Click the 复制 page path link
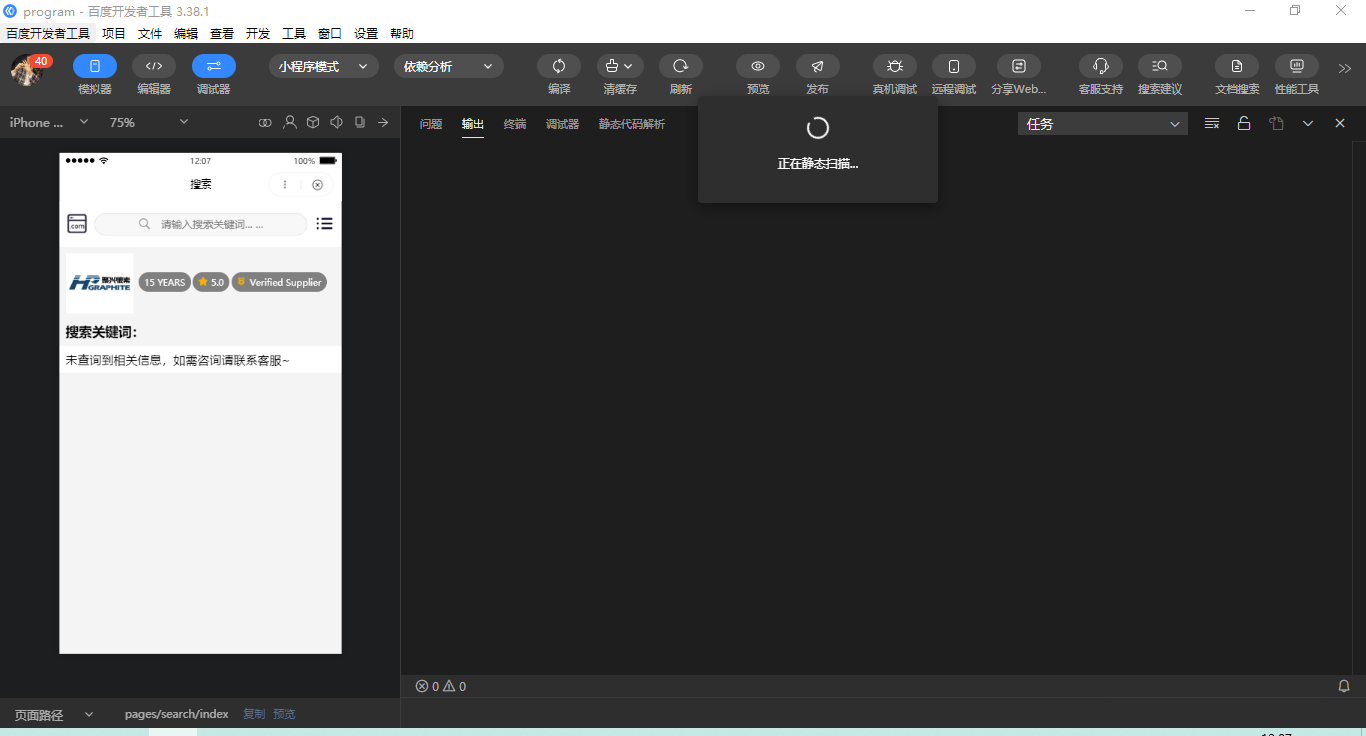Image resolution: width=1366 pixels, height=736 pixels. tap(254, 714)
